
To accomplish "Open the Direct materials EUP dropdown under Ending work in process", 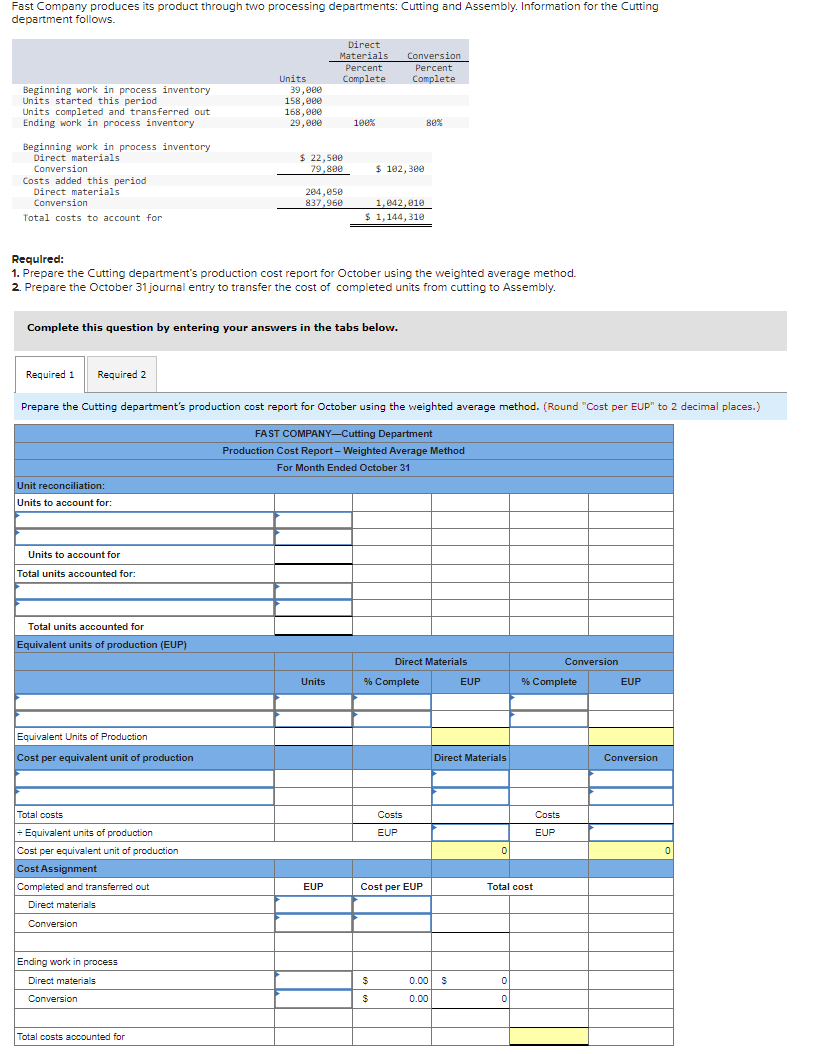I will click(312, 980).
